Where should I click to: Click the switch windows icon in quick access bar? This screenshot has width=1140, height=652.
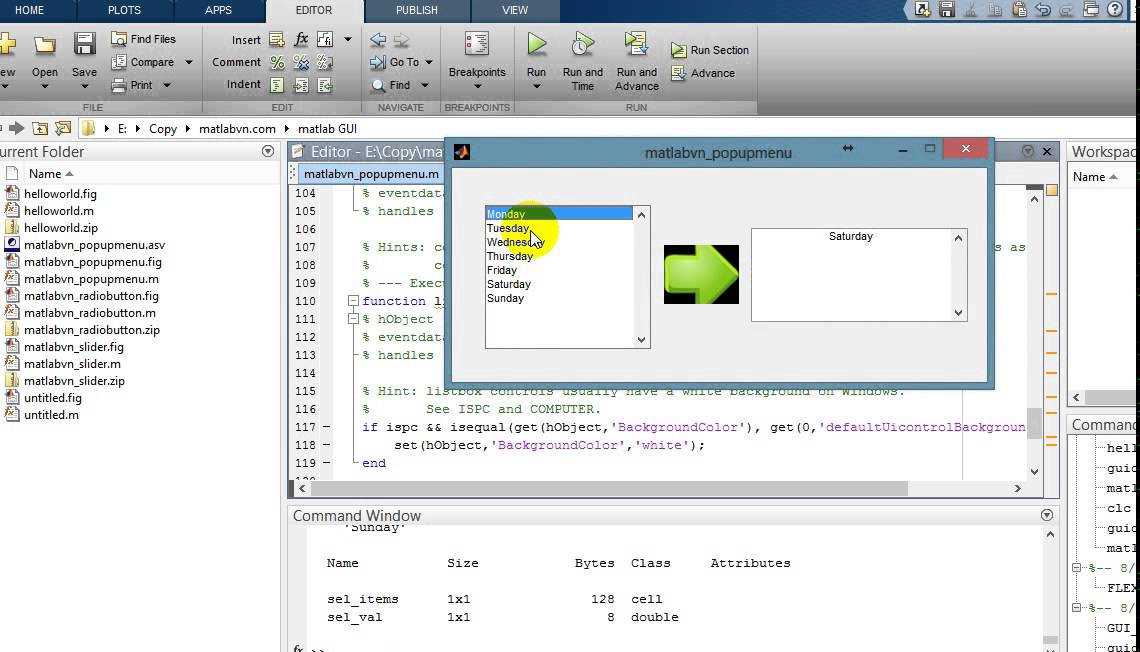1091,9
